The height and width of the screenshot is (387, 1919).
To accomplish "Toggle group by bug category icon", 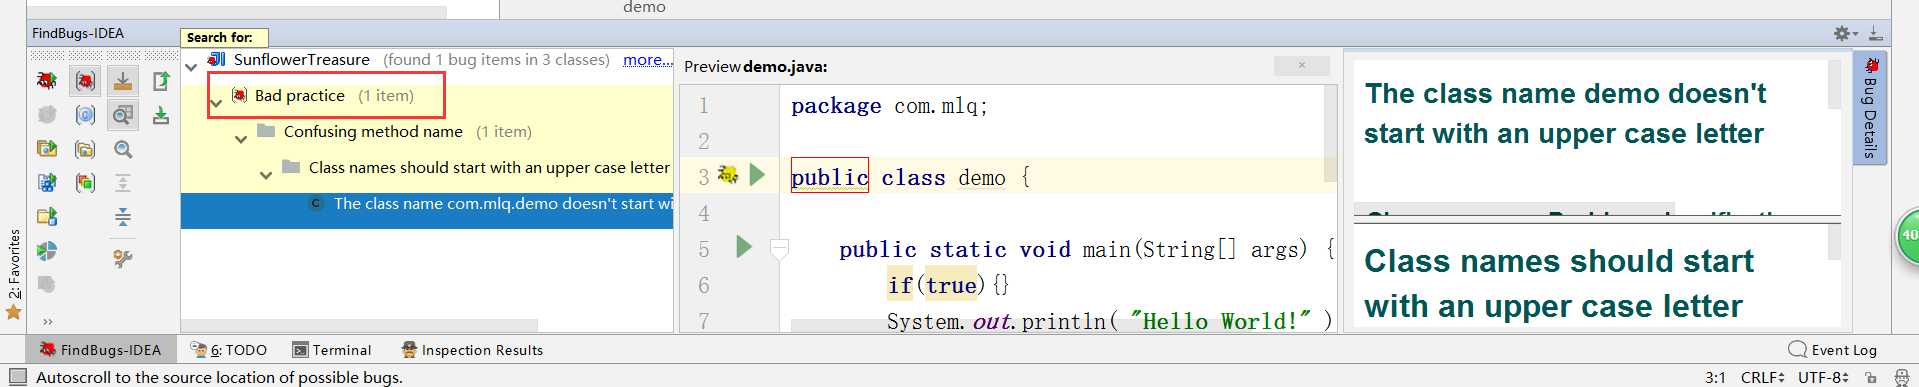I will tap(85, 81).
